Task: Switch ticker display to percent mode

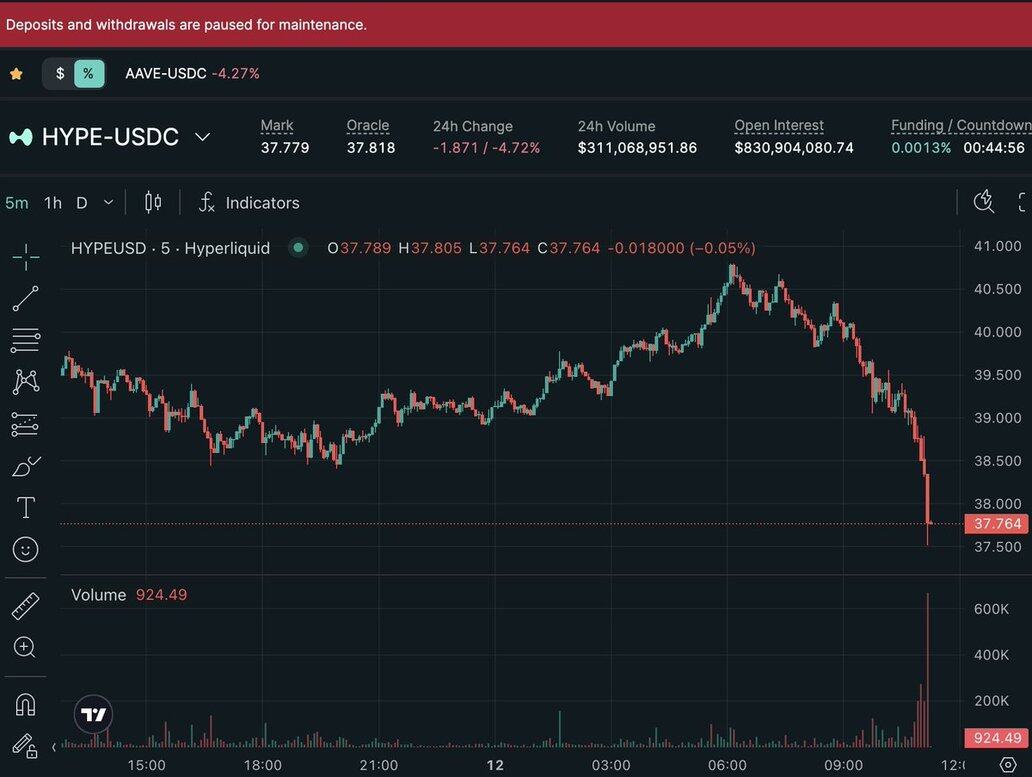Action: 88,73
